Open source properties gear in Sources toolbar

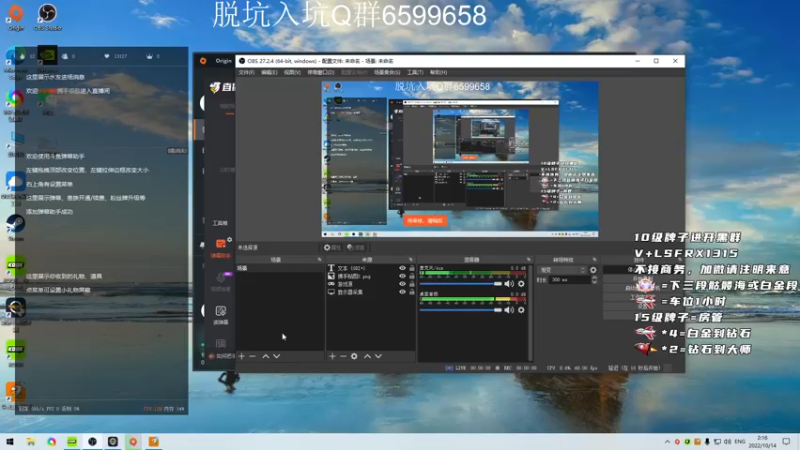pos(354,356)
